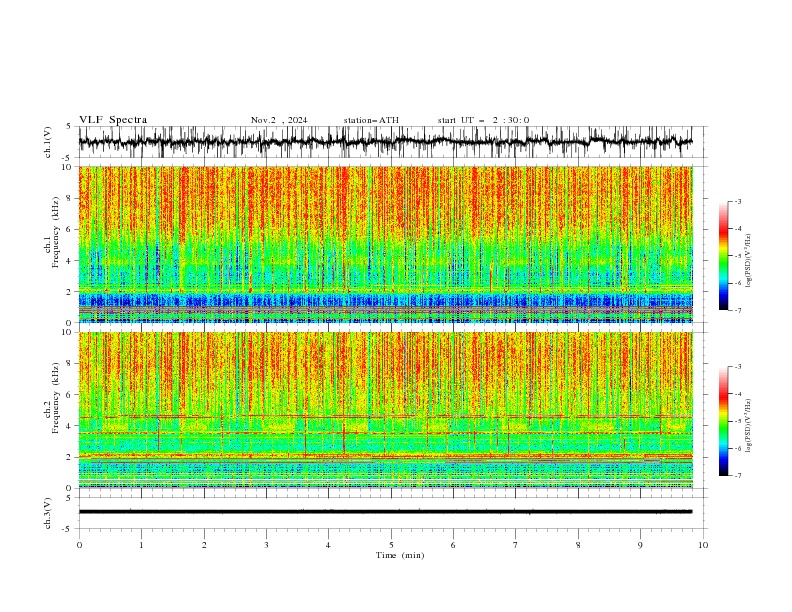This screenshot has height=612, width=792.
Task: Click the "ch.1(V)" axis label
Action: pyautogui.click(x=48, y=142)
